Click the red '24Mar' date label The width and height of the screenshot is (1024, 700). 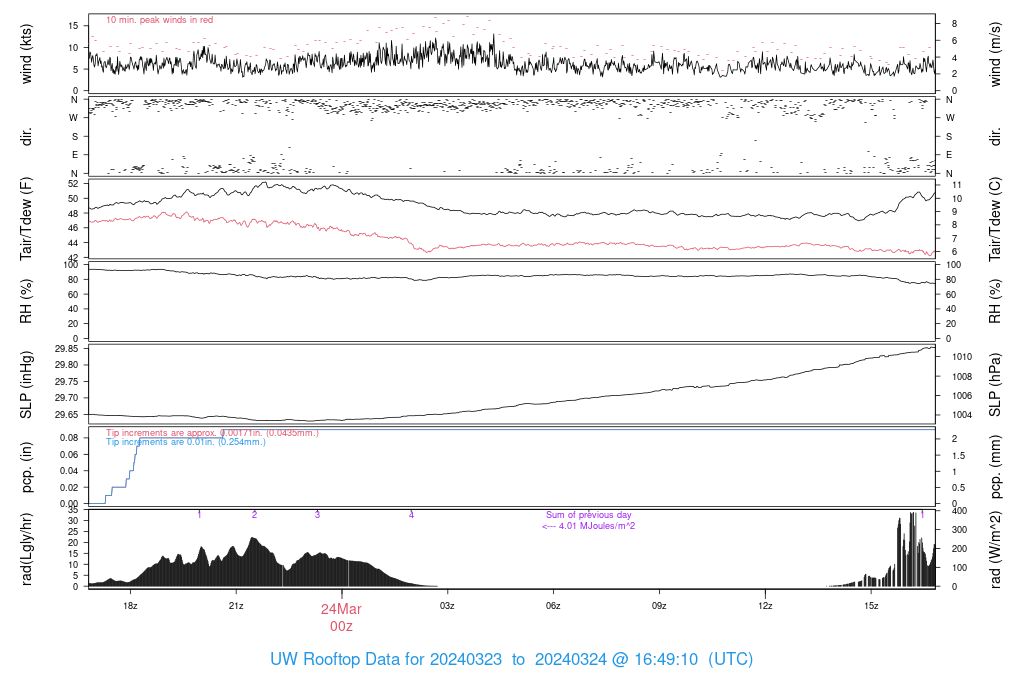tap(341, 609)
